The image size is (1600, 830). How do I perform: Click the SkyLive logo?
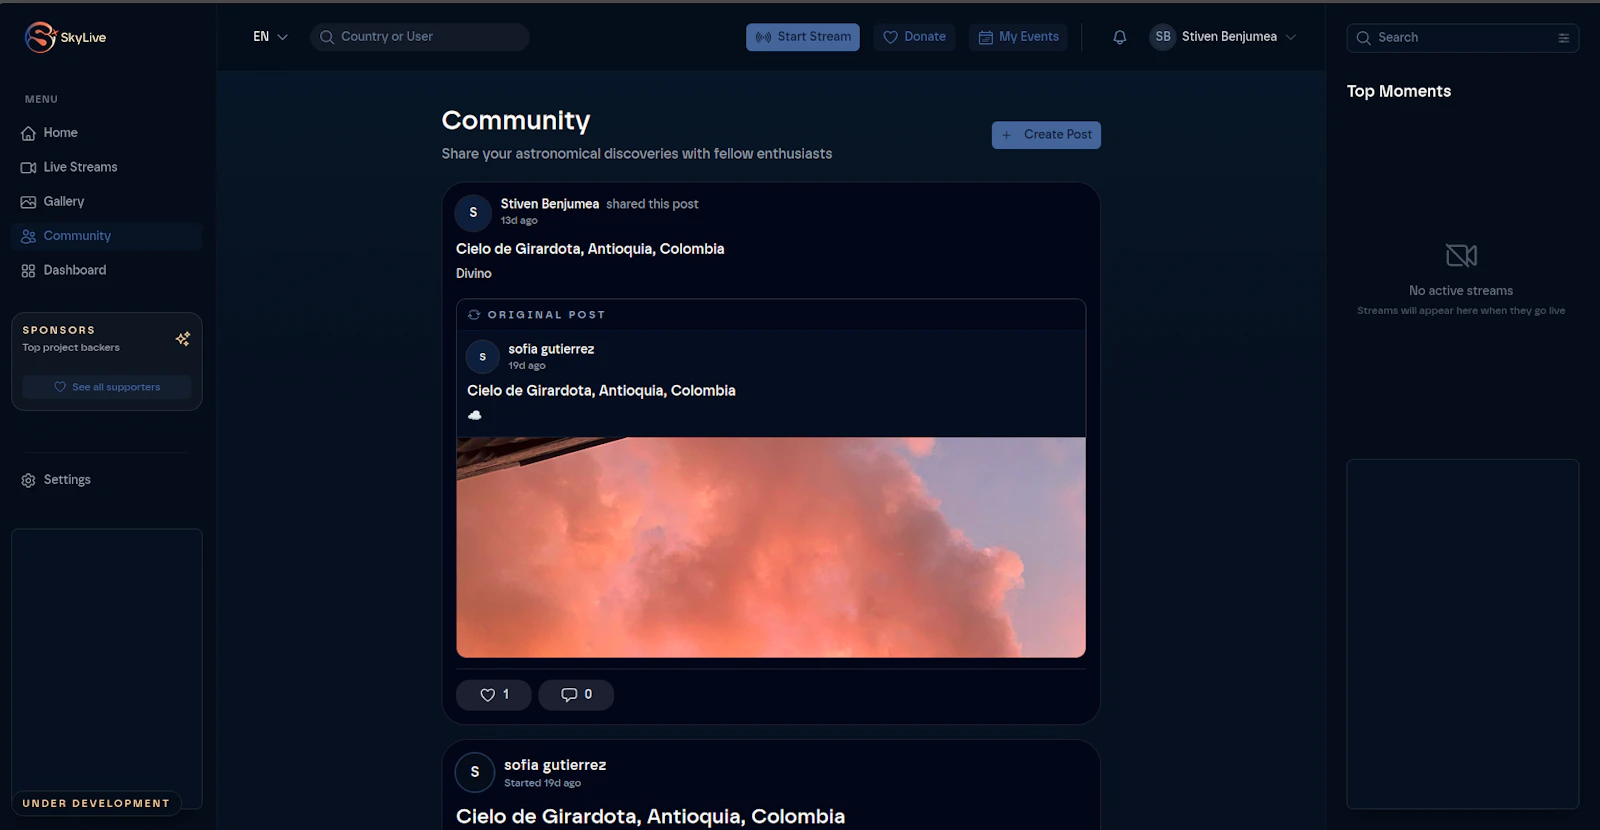[x=65, y=37]
